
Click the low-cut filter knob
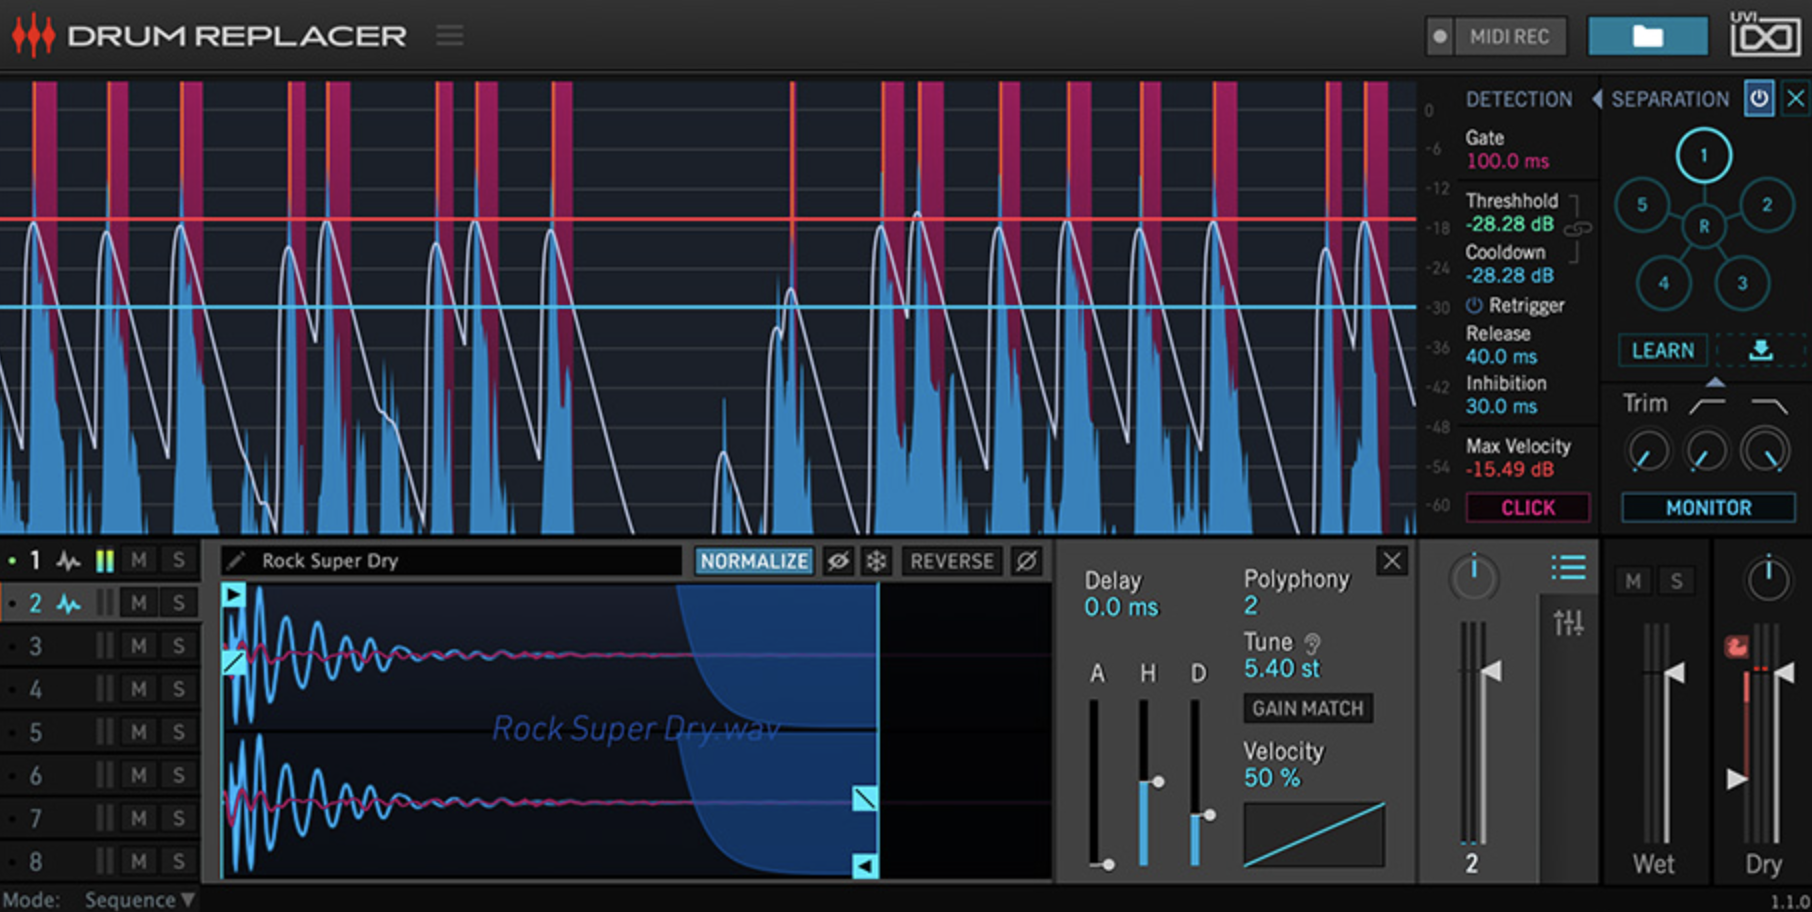tap(1707, 451)
